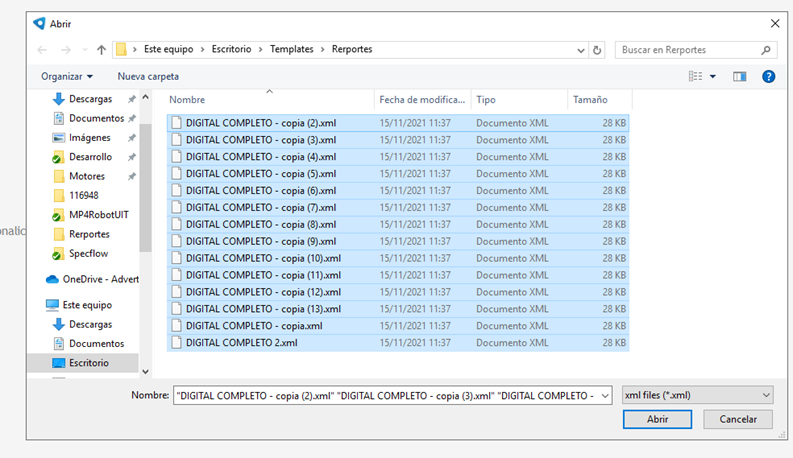Click the blue Help question mark icon
Viewport: 793px width, 458px height.
768,76
